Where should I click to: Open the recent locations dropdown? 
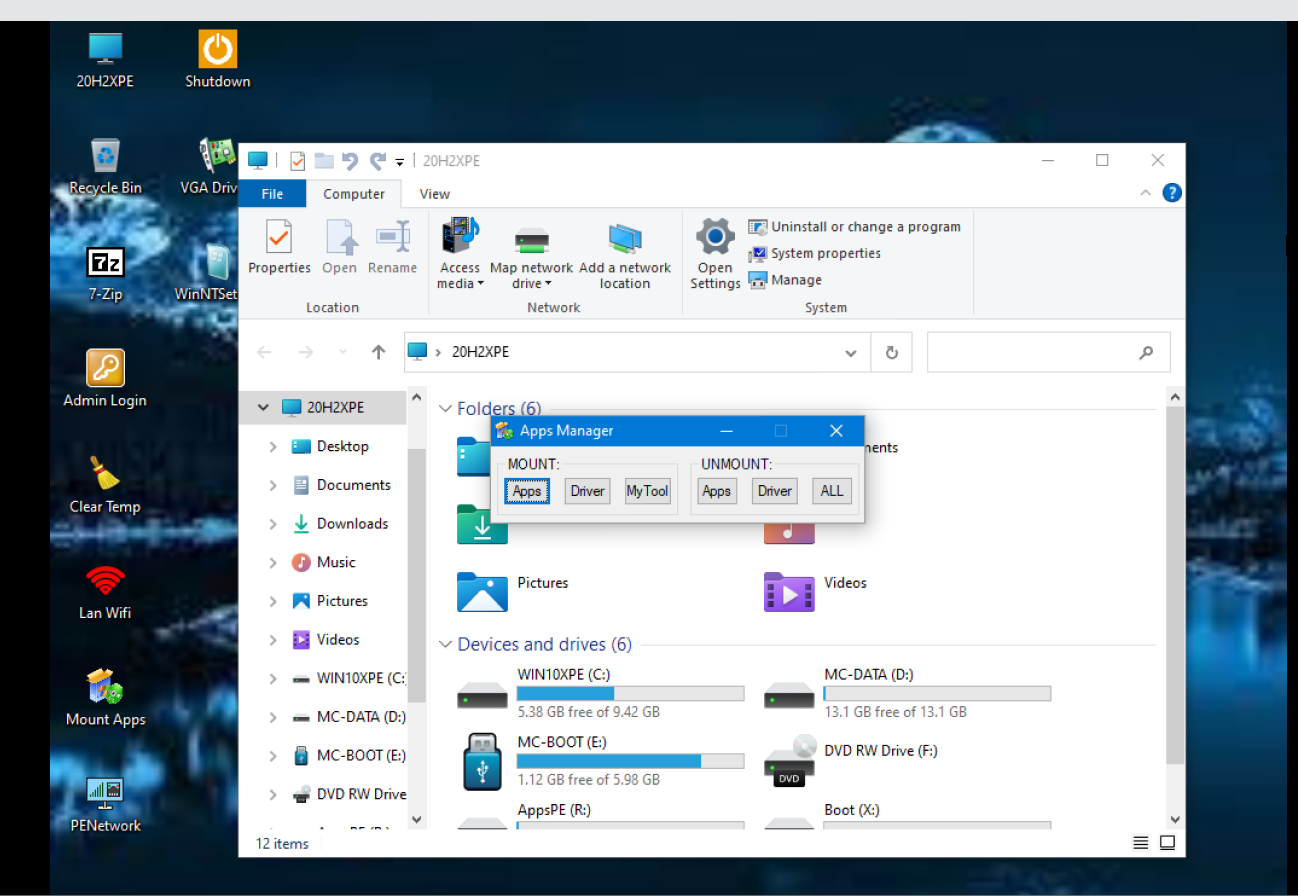coord(343,352)
